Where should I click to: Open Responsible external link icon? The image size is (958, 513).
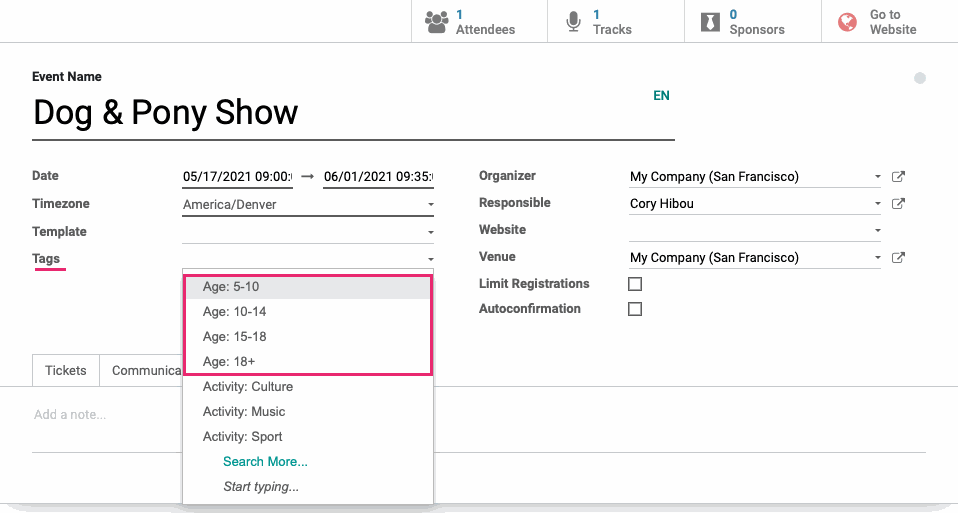point(898,203)
